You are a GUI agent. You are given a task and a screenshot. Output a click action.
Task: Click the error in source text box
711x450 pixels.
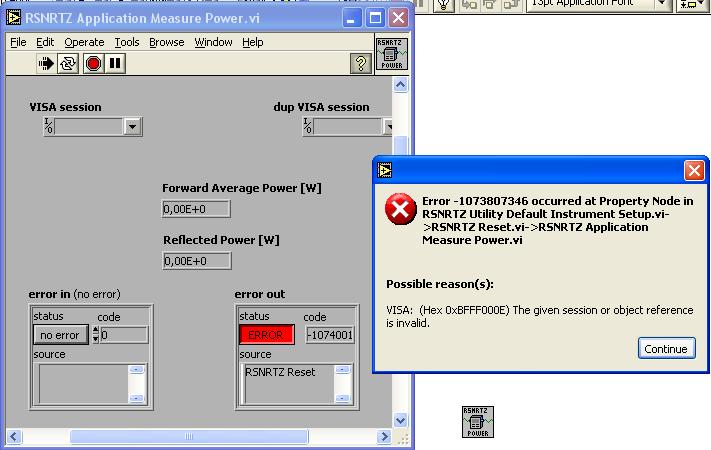[83, 384]
